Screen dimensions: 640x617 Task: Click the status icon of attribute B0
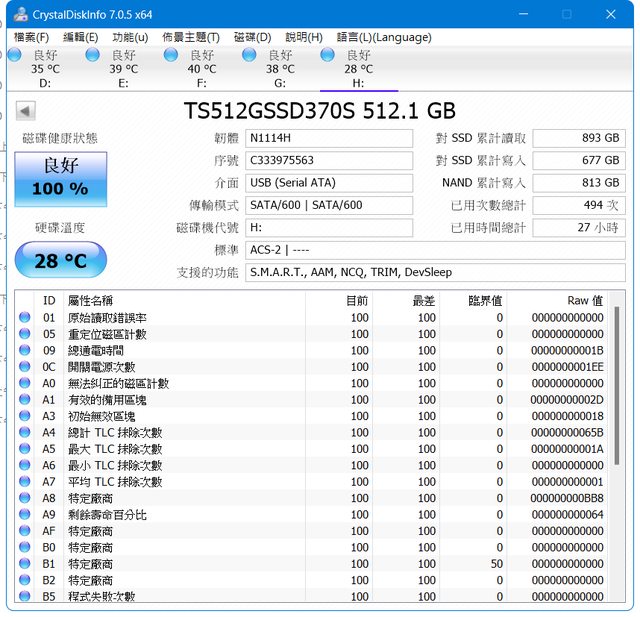tap(24, 547)
